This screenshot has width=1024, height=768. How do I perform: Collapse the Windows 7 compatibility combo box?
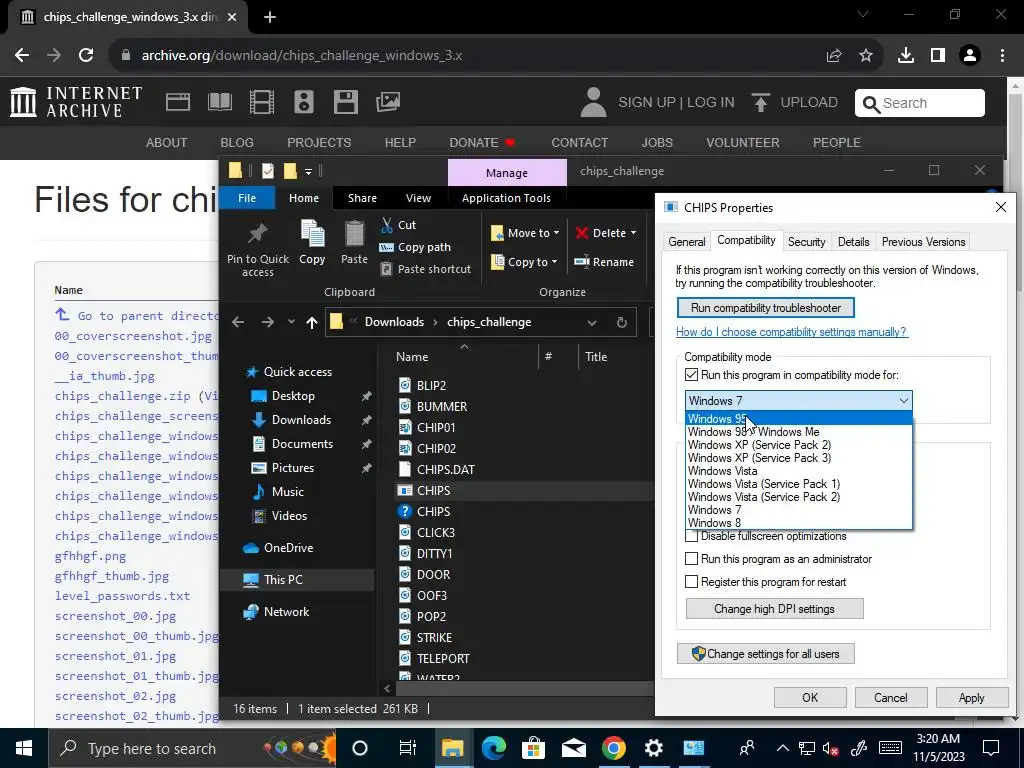(904, 400)
